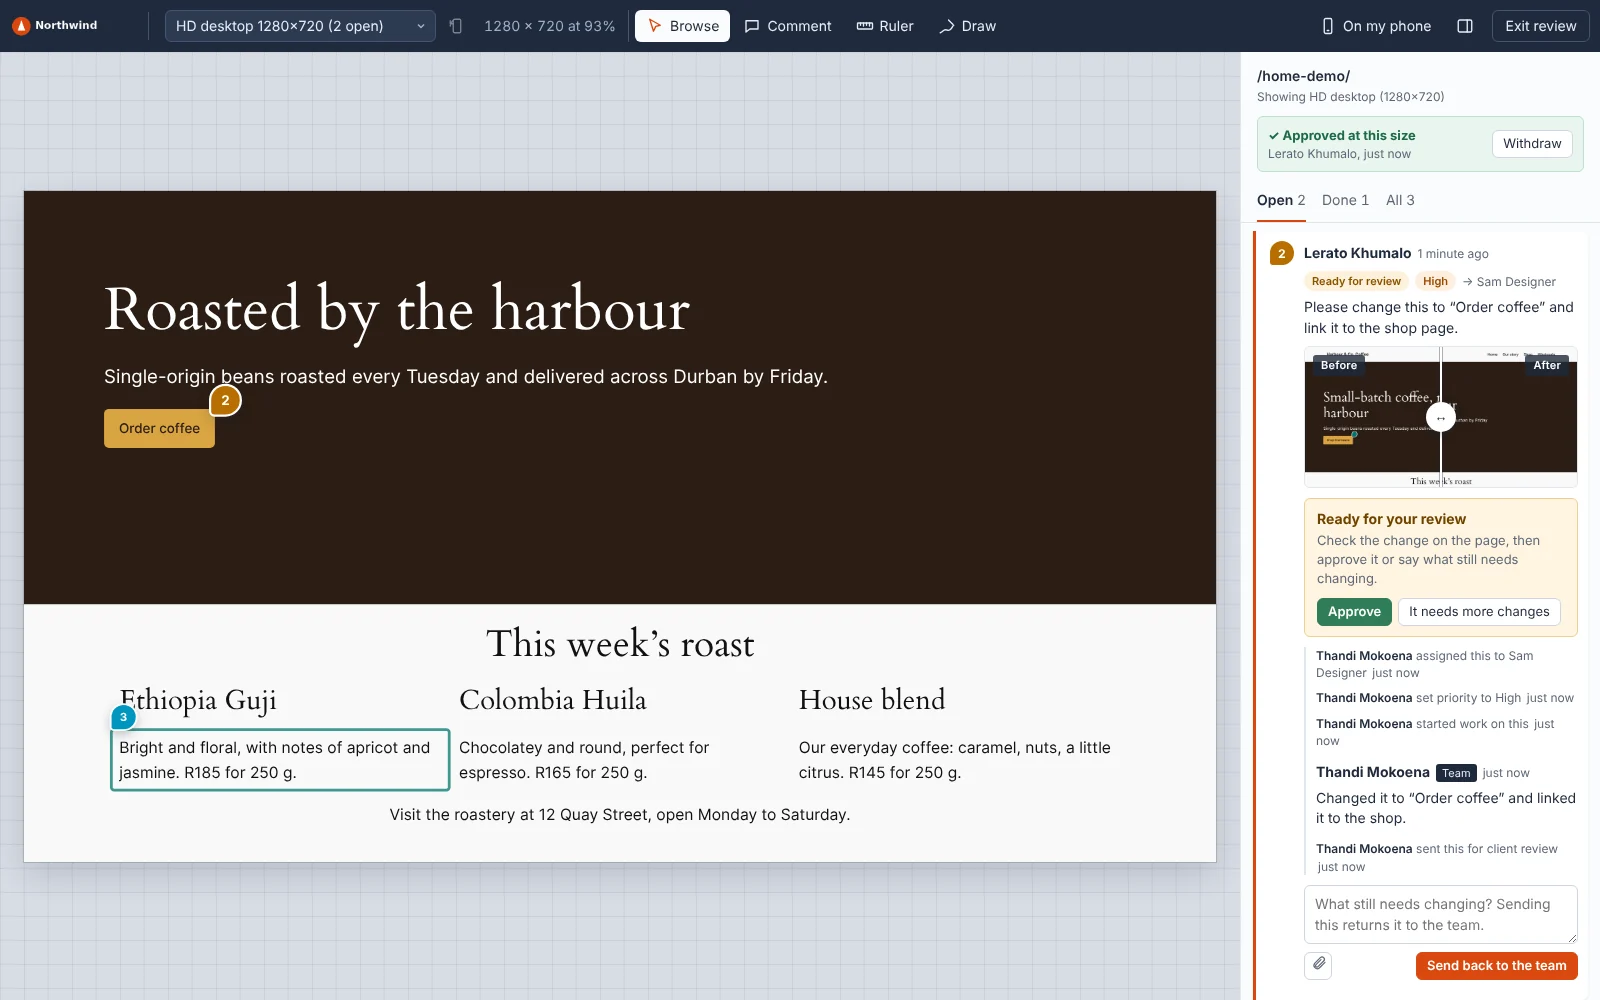Open the On my phone option

[1376, 26]
